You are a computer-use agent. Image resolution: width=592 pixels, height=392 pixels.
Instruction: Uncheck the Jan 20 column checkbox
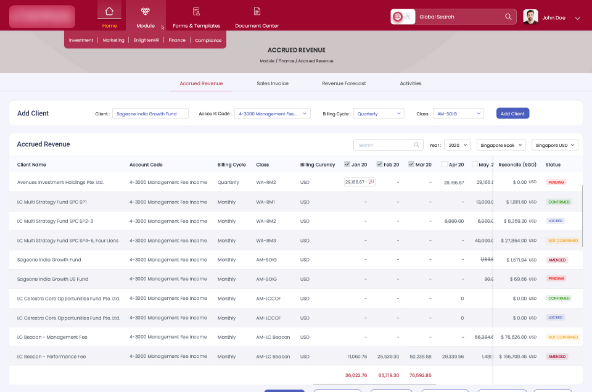point(347,164)
